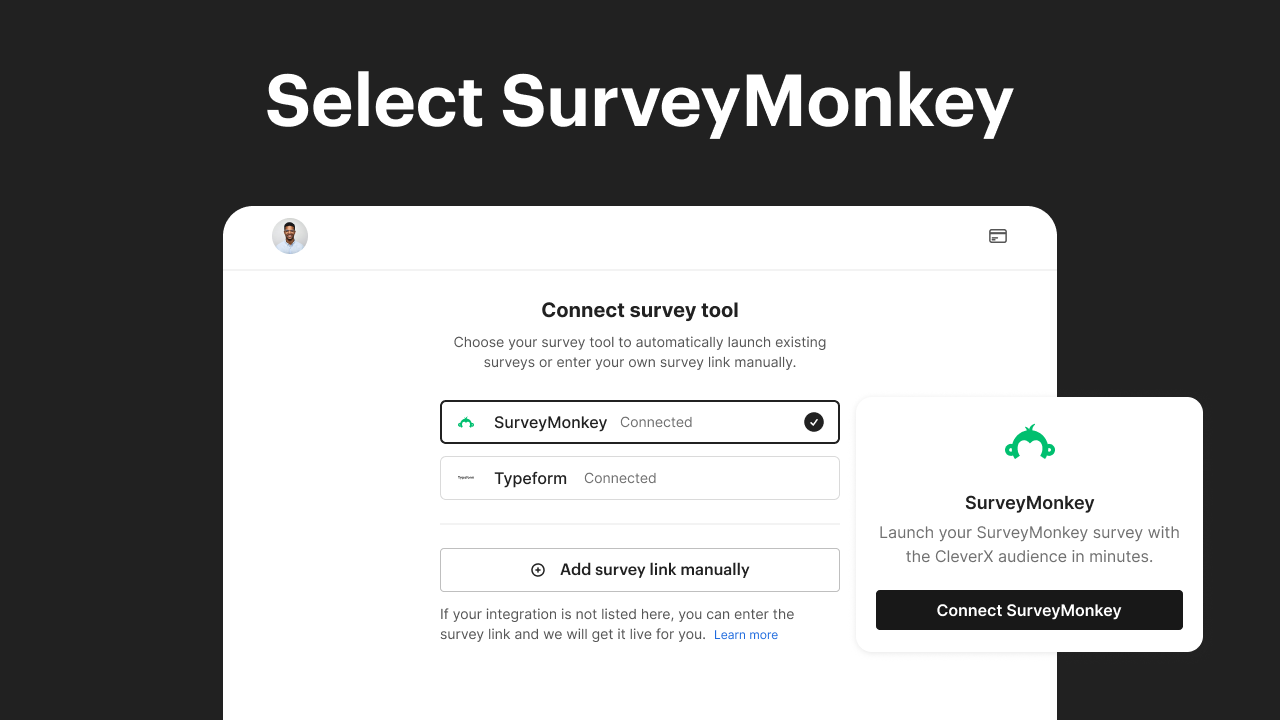Click the profile avatar photo
The image size is (1280, 720).
(290, 236)
